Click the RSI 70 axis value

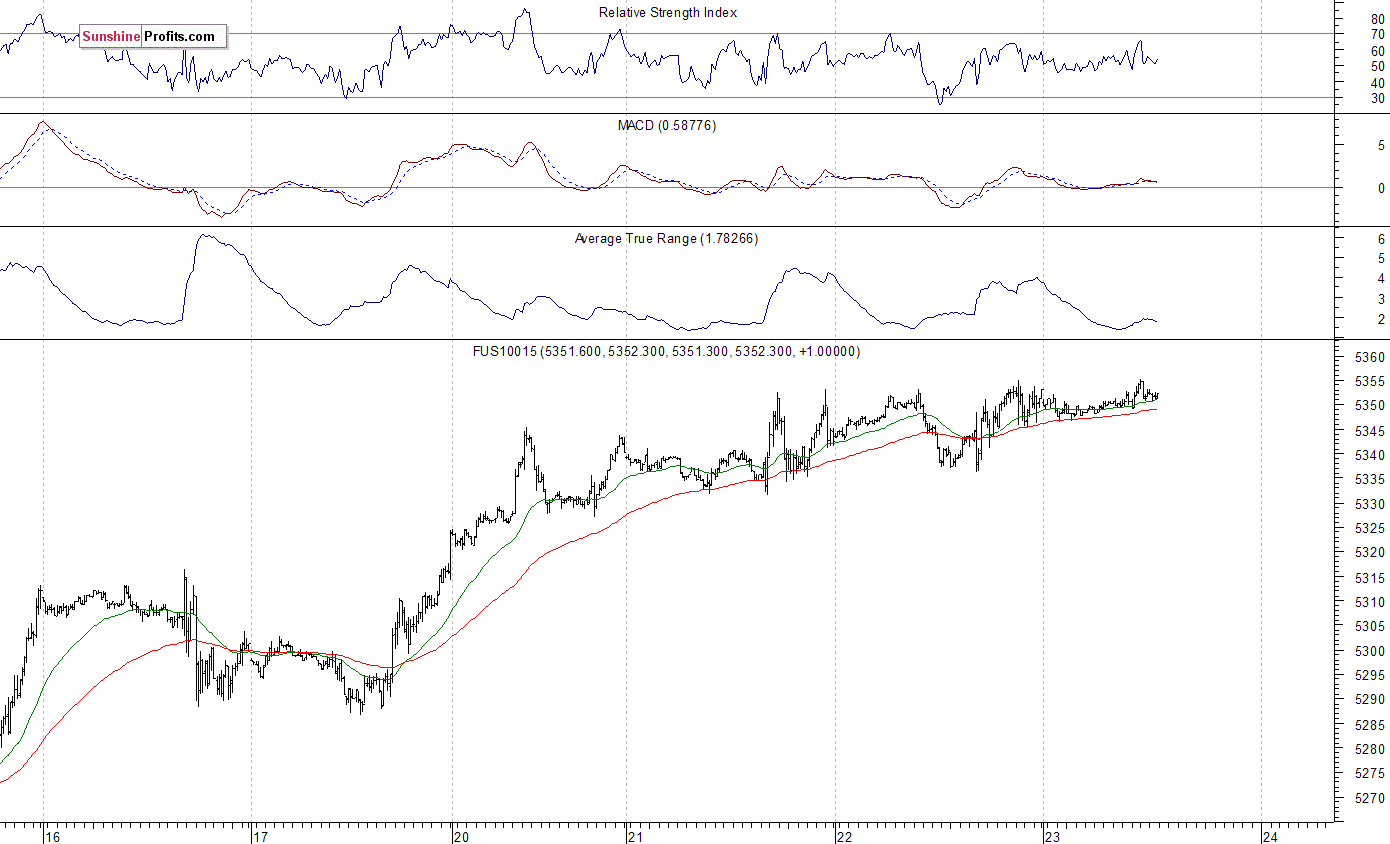point(1377,35)
